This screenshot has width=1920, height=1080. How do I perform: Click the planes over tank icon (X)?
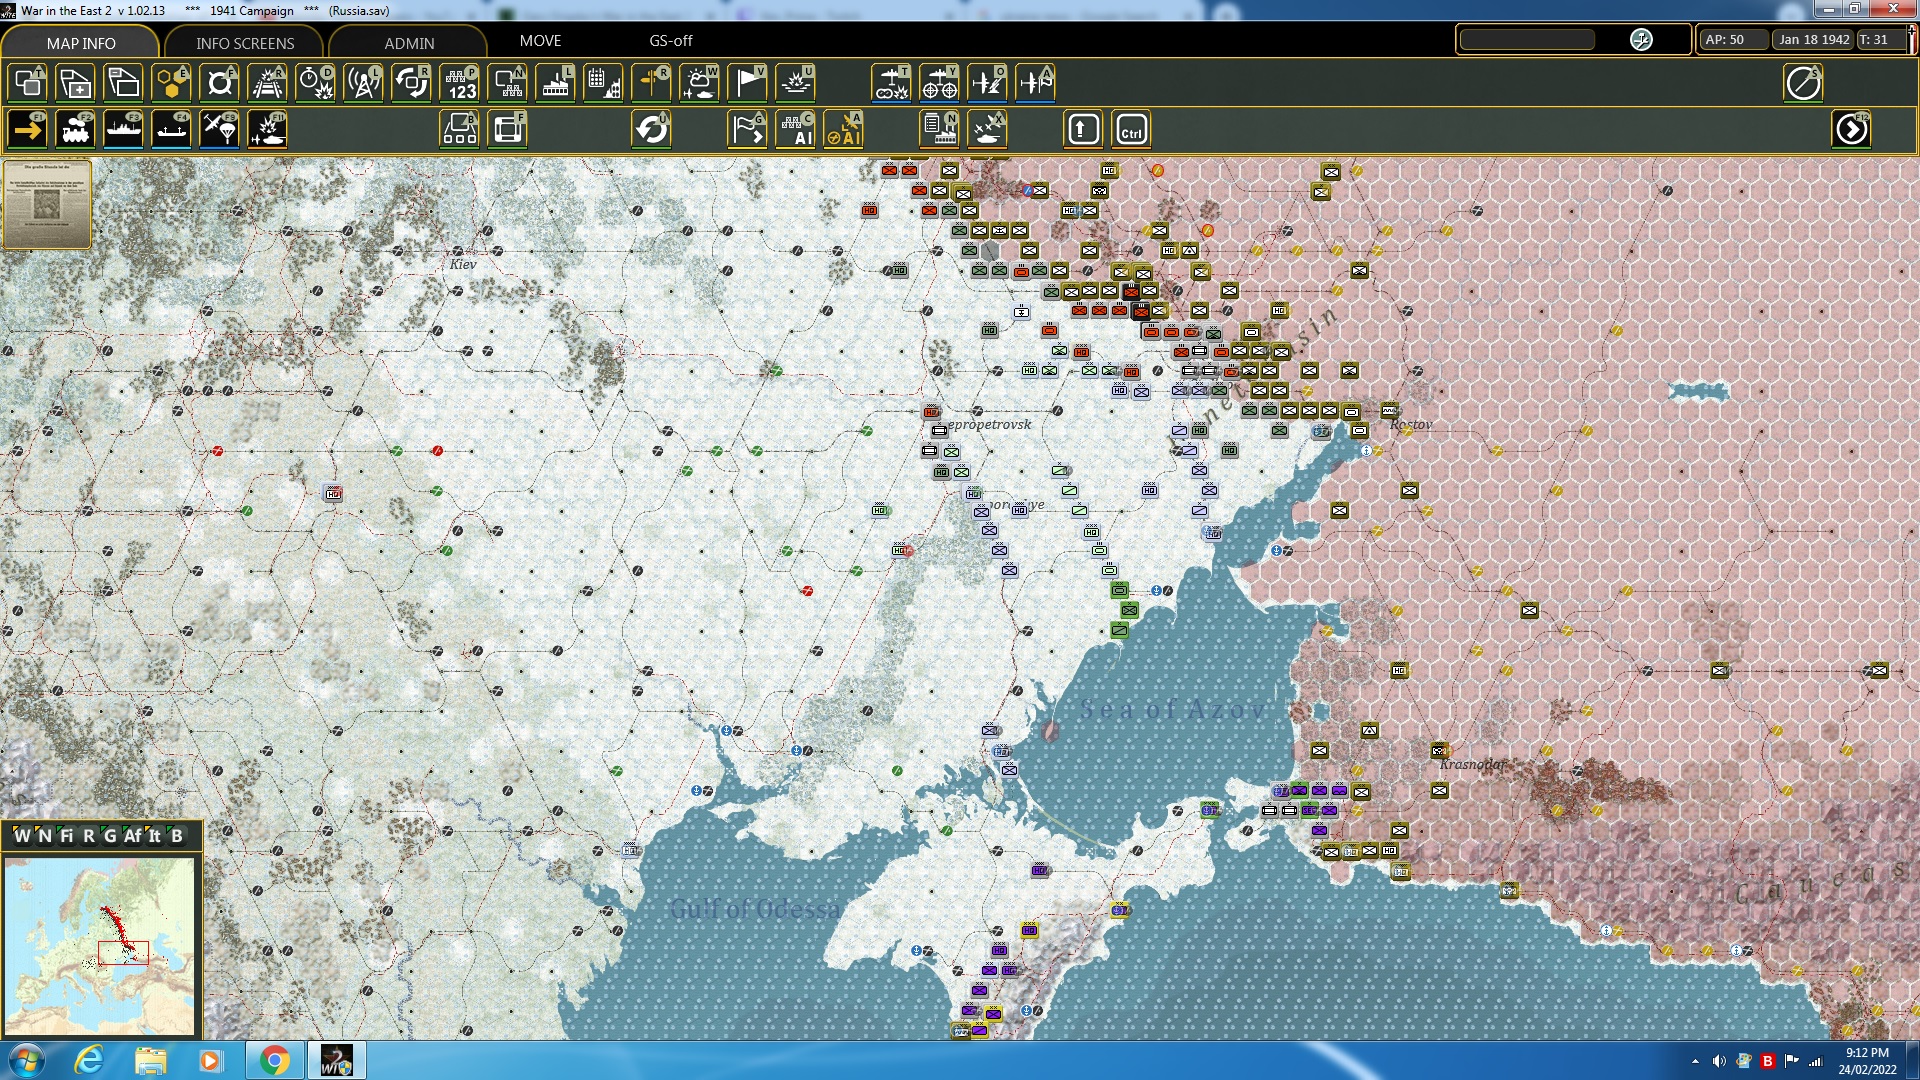987,130
